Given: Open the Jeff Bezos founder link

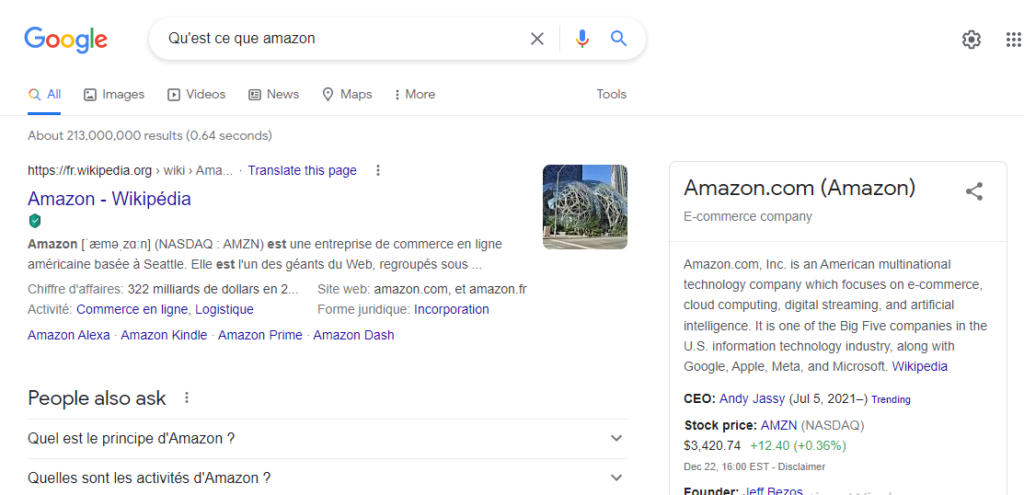Looking at the screenshot, I should (773, 490).
